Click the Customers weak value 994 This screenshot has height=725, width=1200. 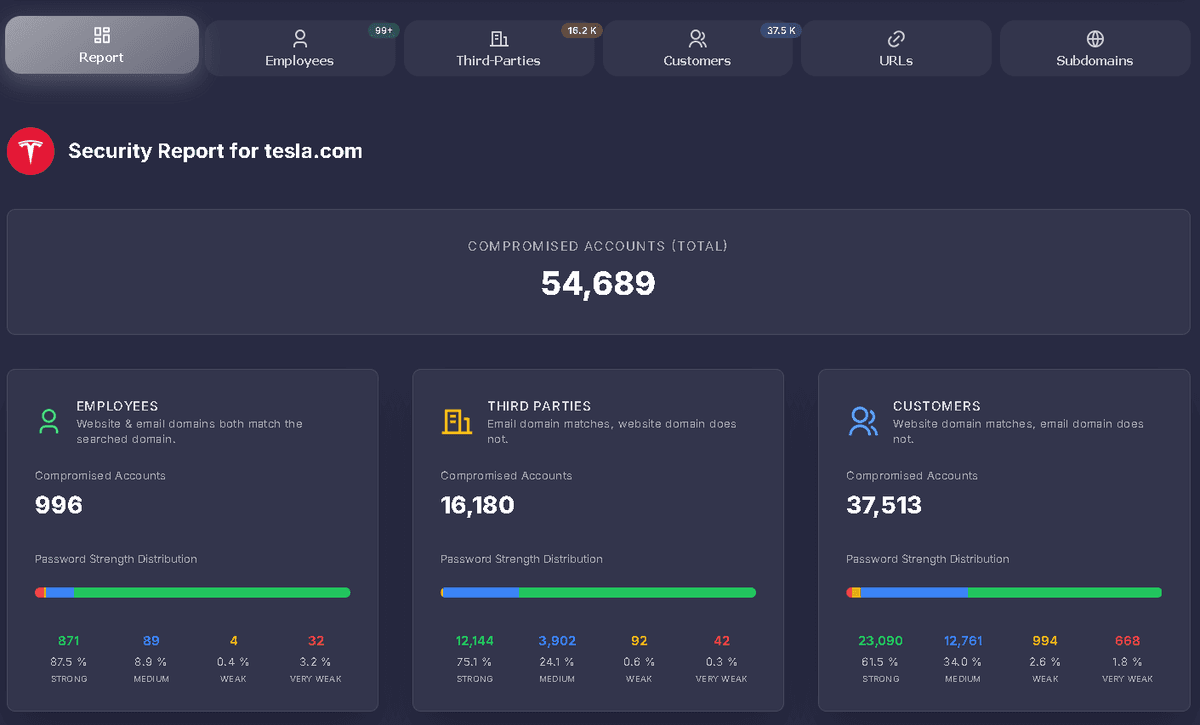pyautogui.click(x=1045, y=641)
